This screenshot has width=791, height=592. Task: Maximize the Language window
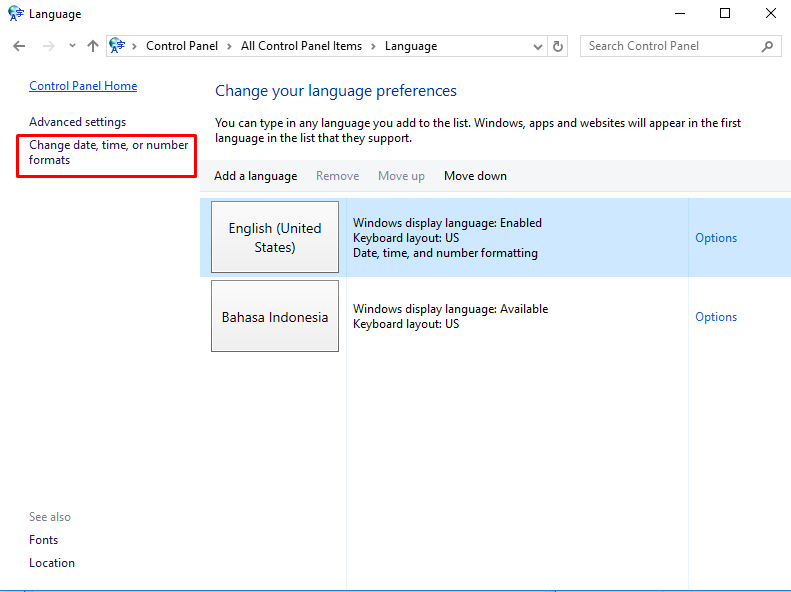tap(725, 14)
